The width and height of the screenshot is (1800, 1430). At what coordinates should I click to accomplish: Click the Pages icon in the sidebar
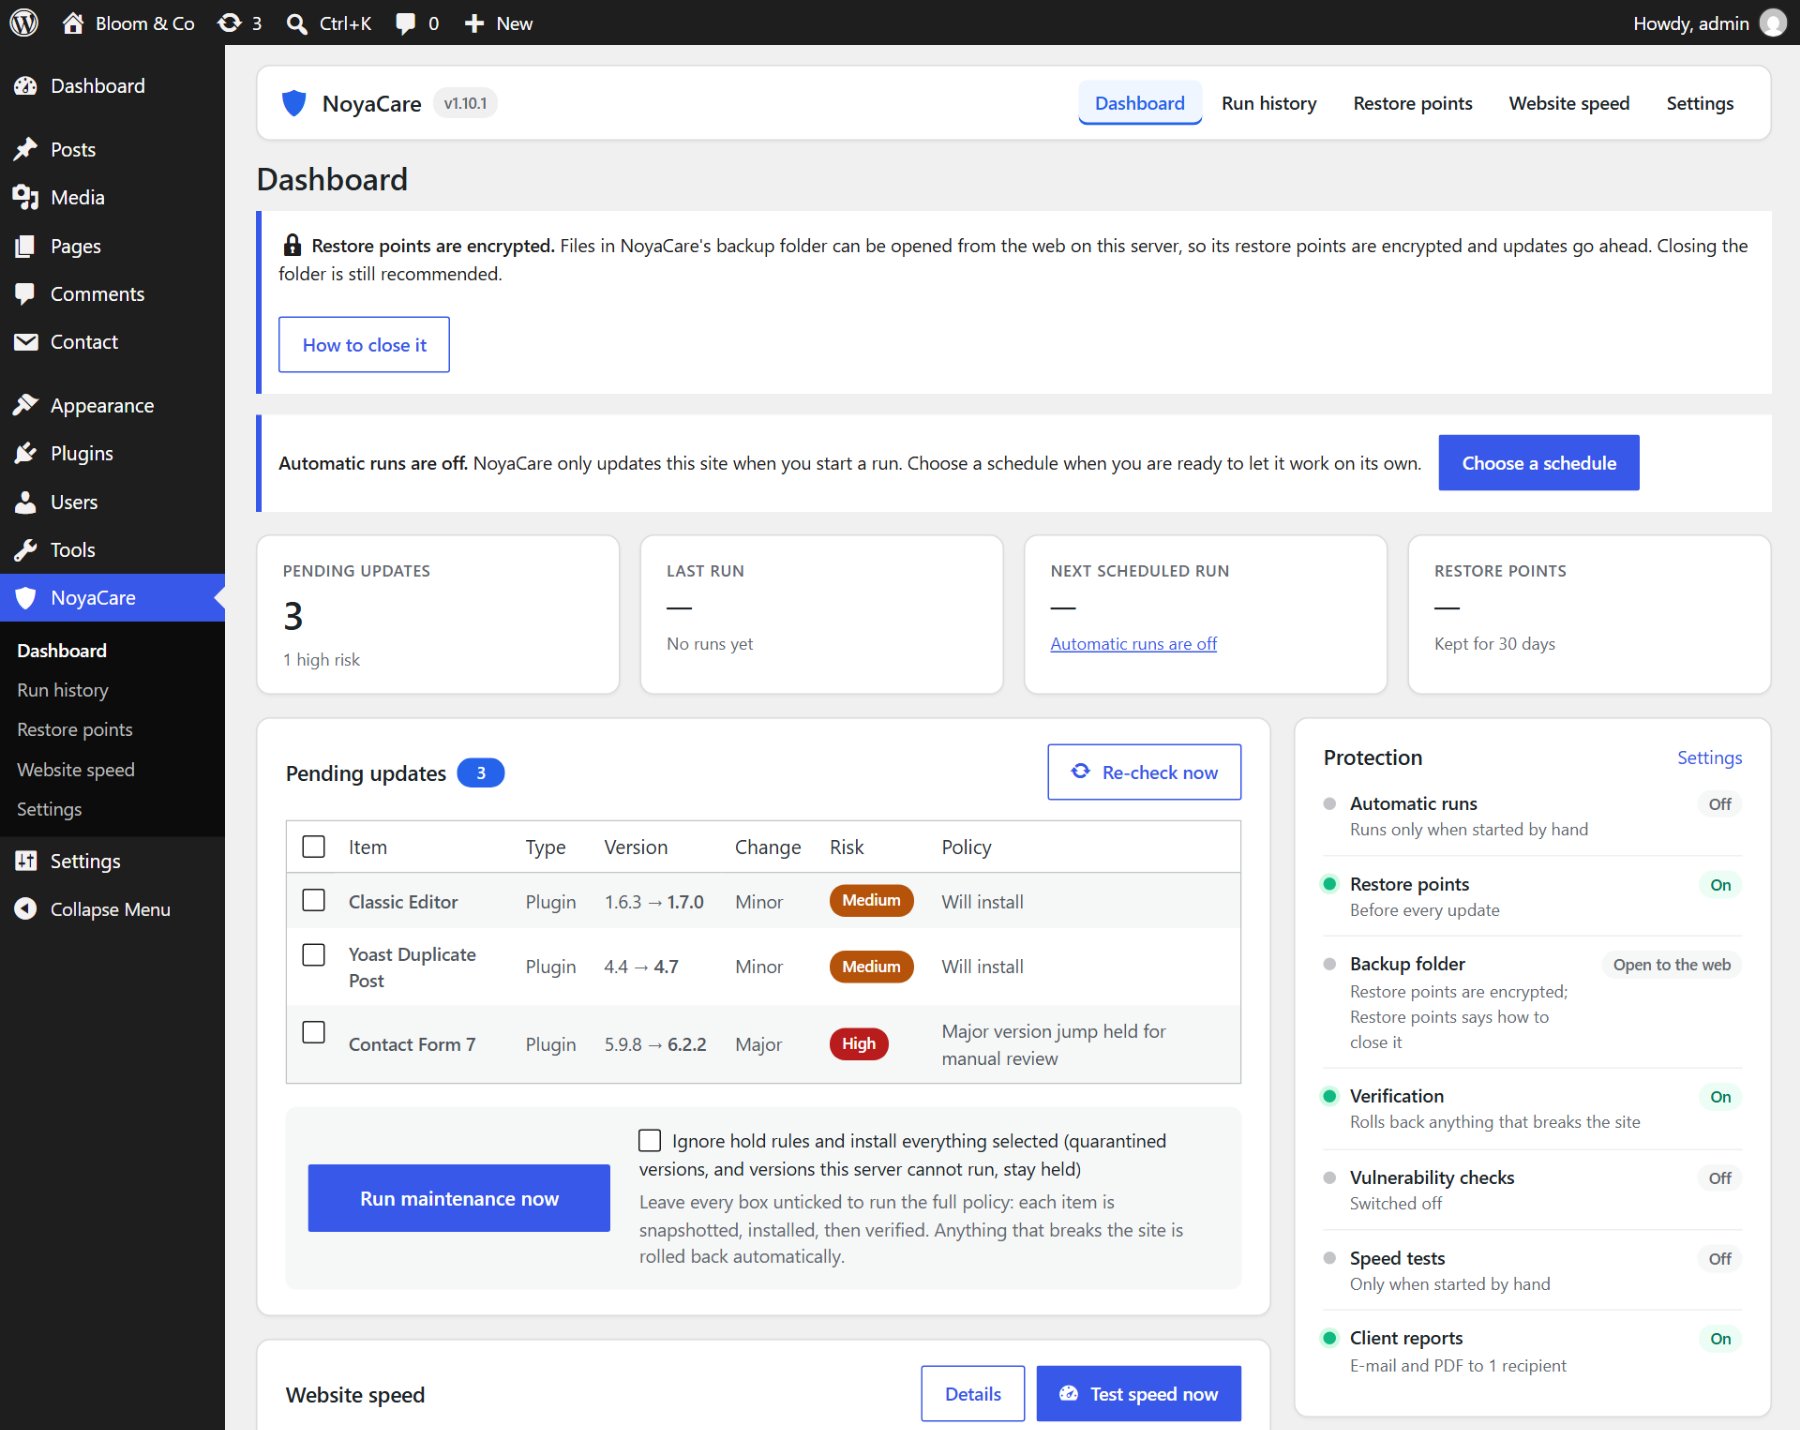[x=26, y=246]
